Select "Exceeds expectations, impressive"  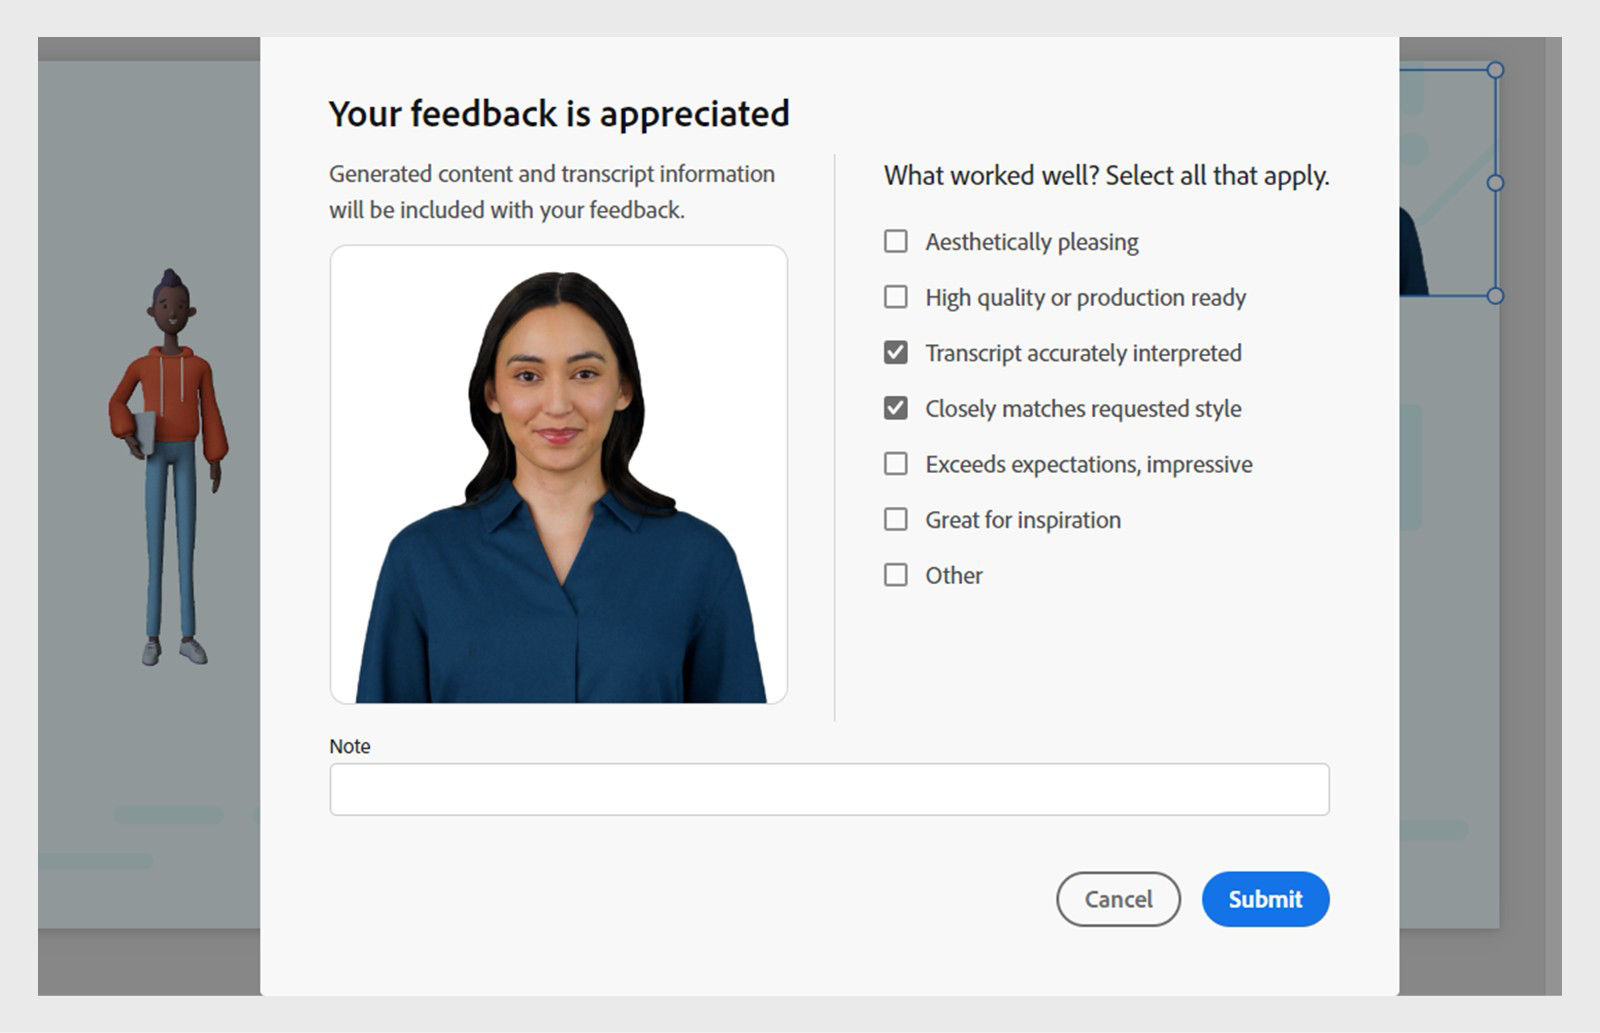(x=895, y=463)
